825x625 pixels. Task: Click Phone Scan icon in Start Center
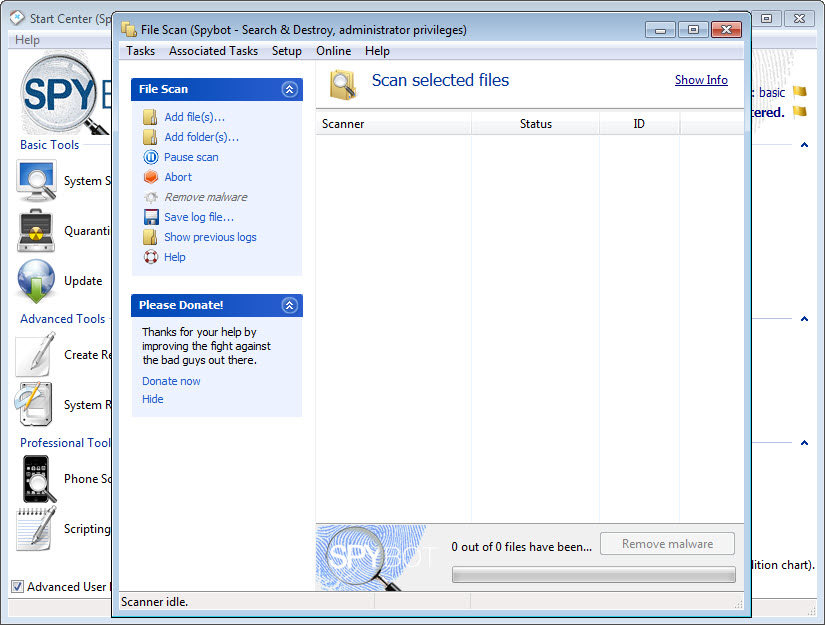click(x=38, y=478)
